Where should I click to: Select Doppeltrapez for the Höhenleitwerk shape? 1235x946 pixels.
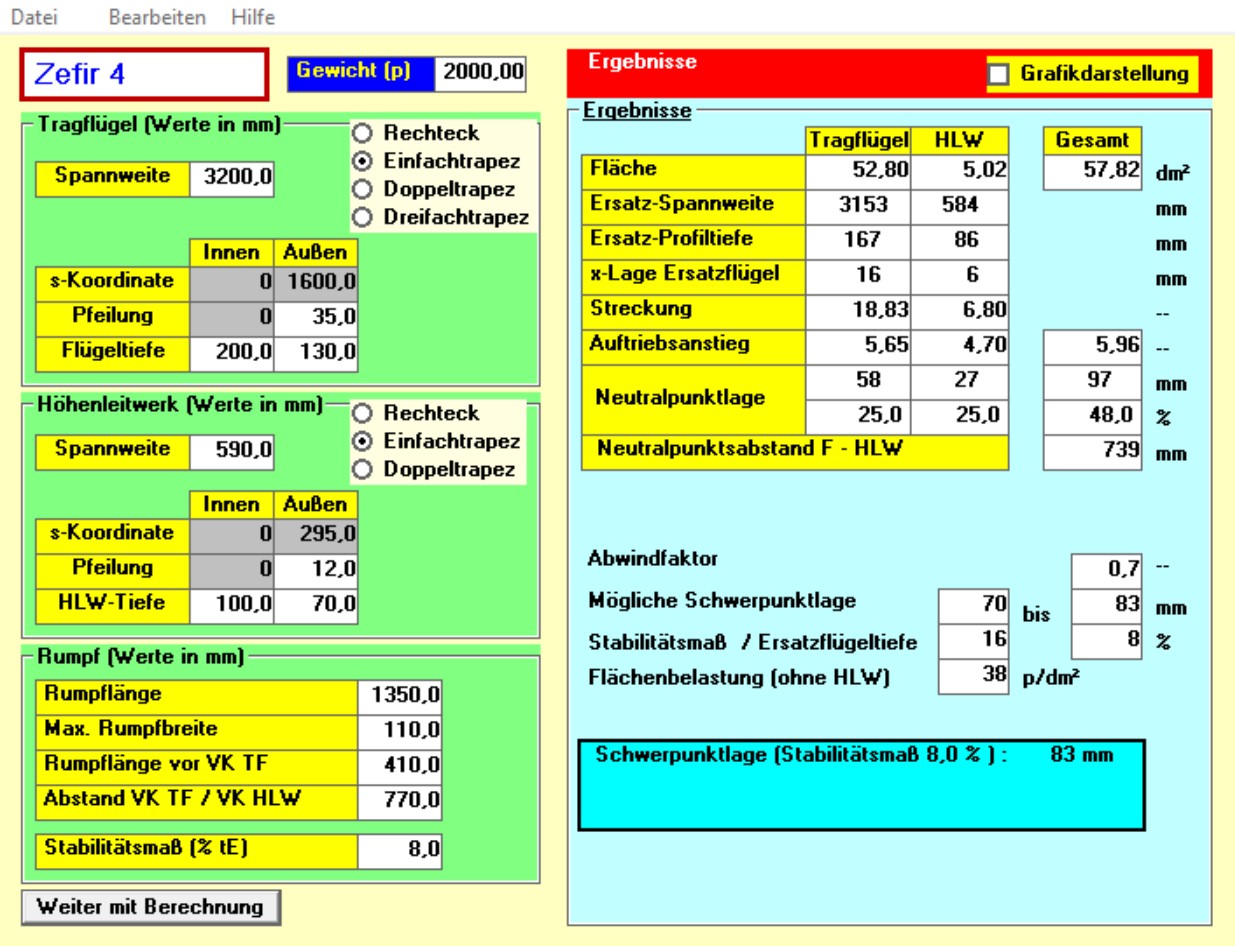pos(363,469)
